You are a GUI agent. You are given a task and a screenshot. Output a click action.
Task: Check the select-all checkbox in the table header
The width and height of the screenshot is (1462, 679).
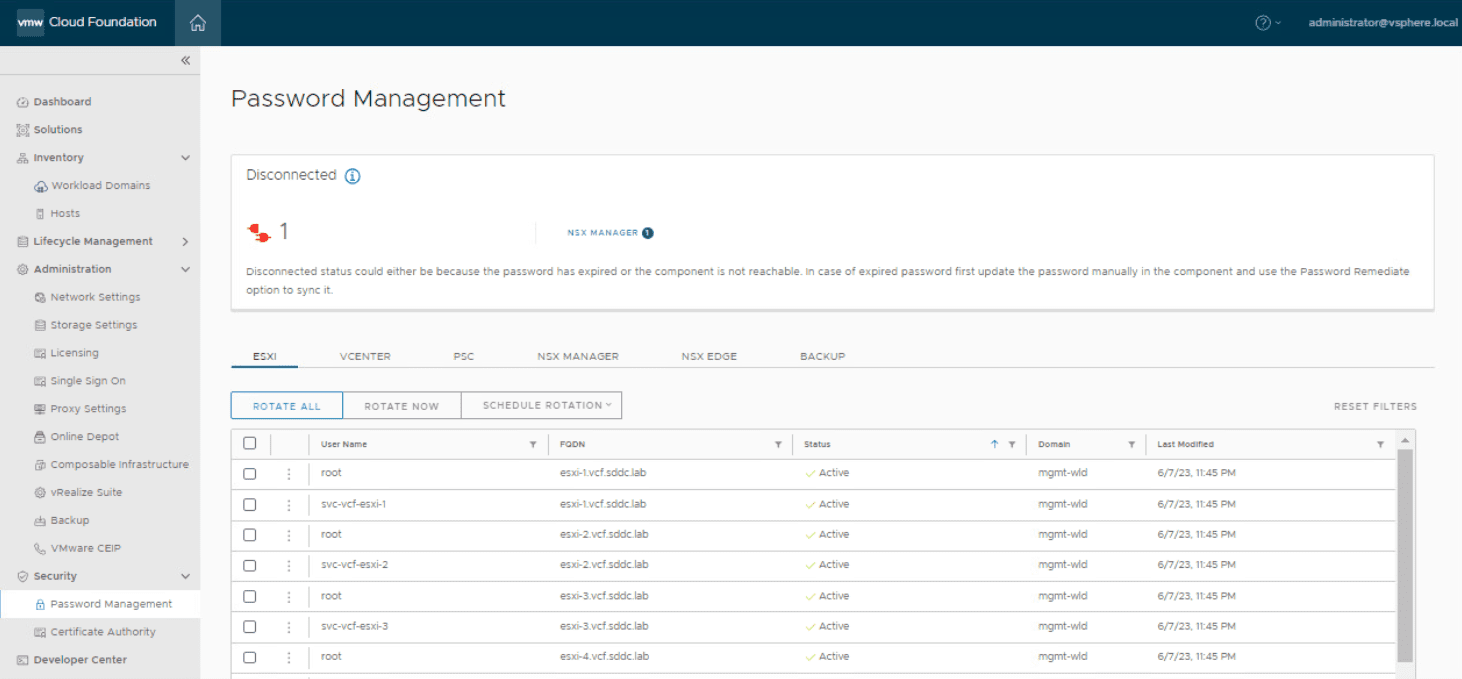coord(249,443)
